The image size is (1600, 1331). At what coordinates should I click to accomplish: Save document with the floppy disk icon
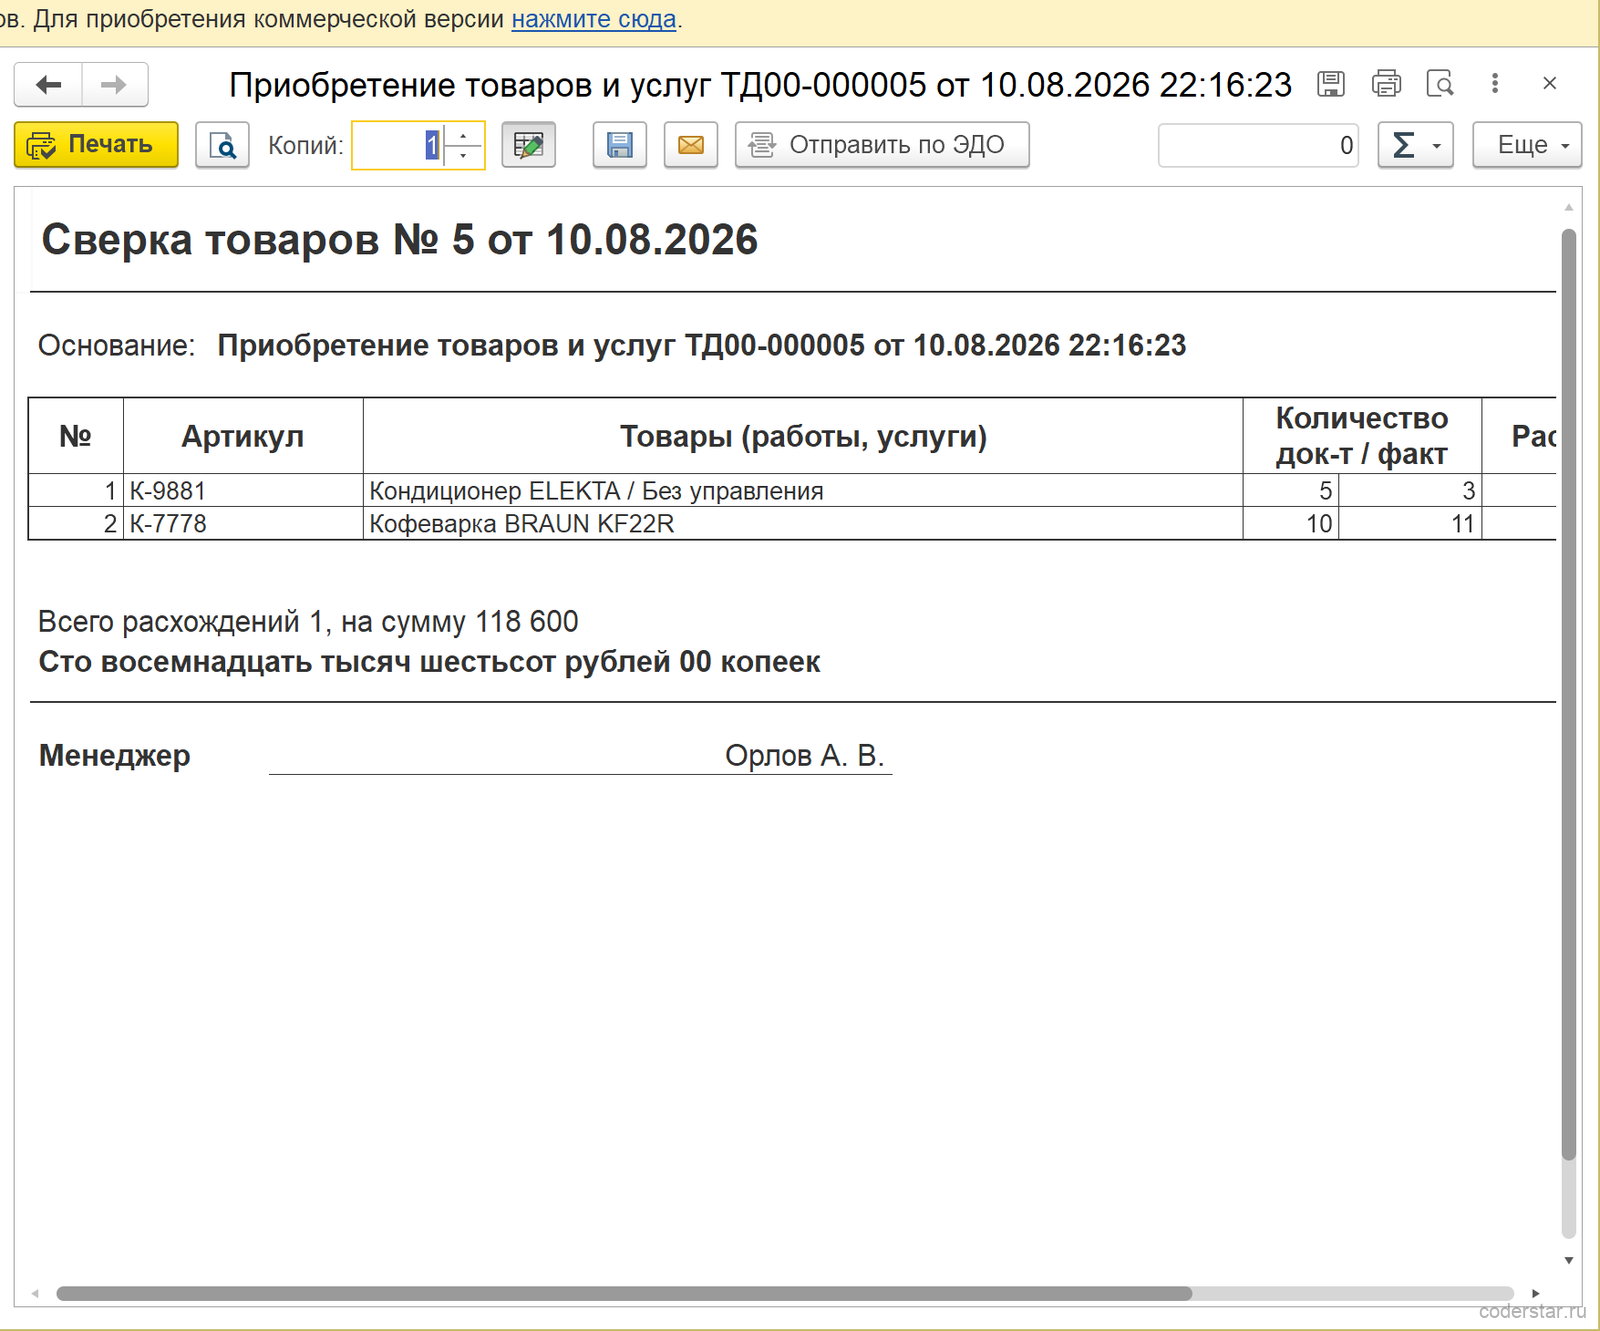click(x=620, y=145)
